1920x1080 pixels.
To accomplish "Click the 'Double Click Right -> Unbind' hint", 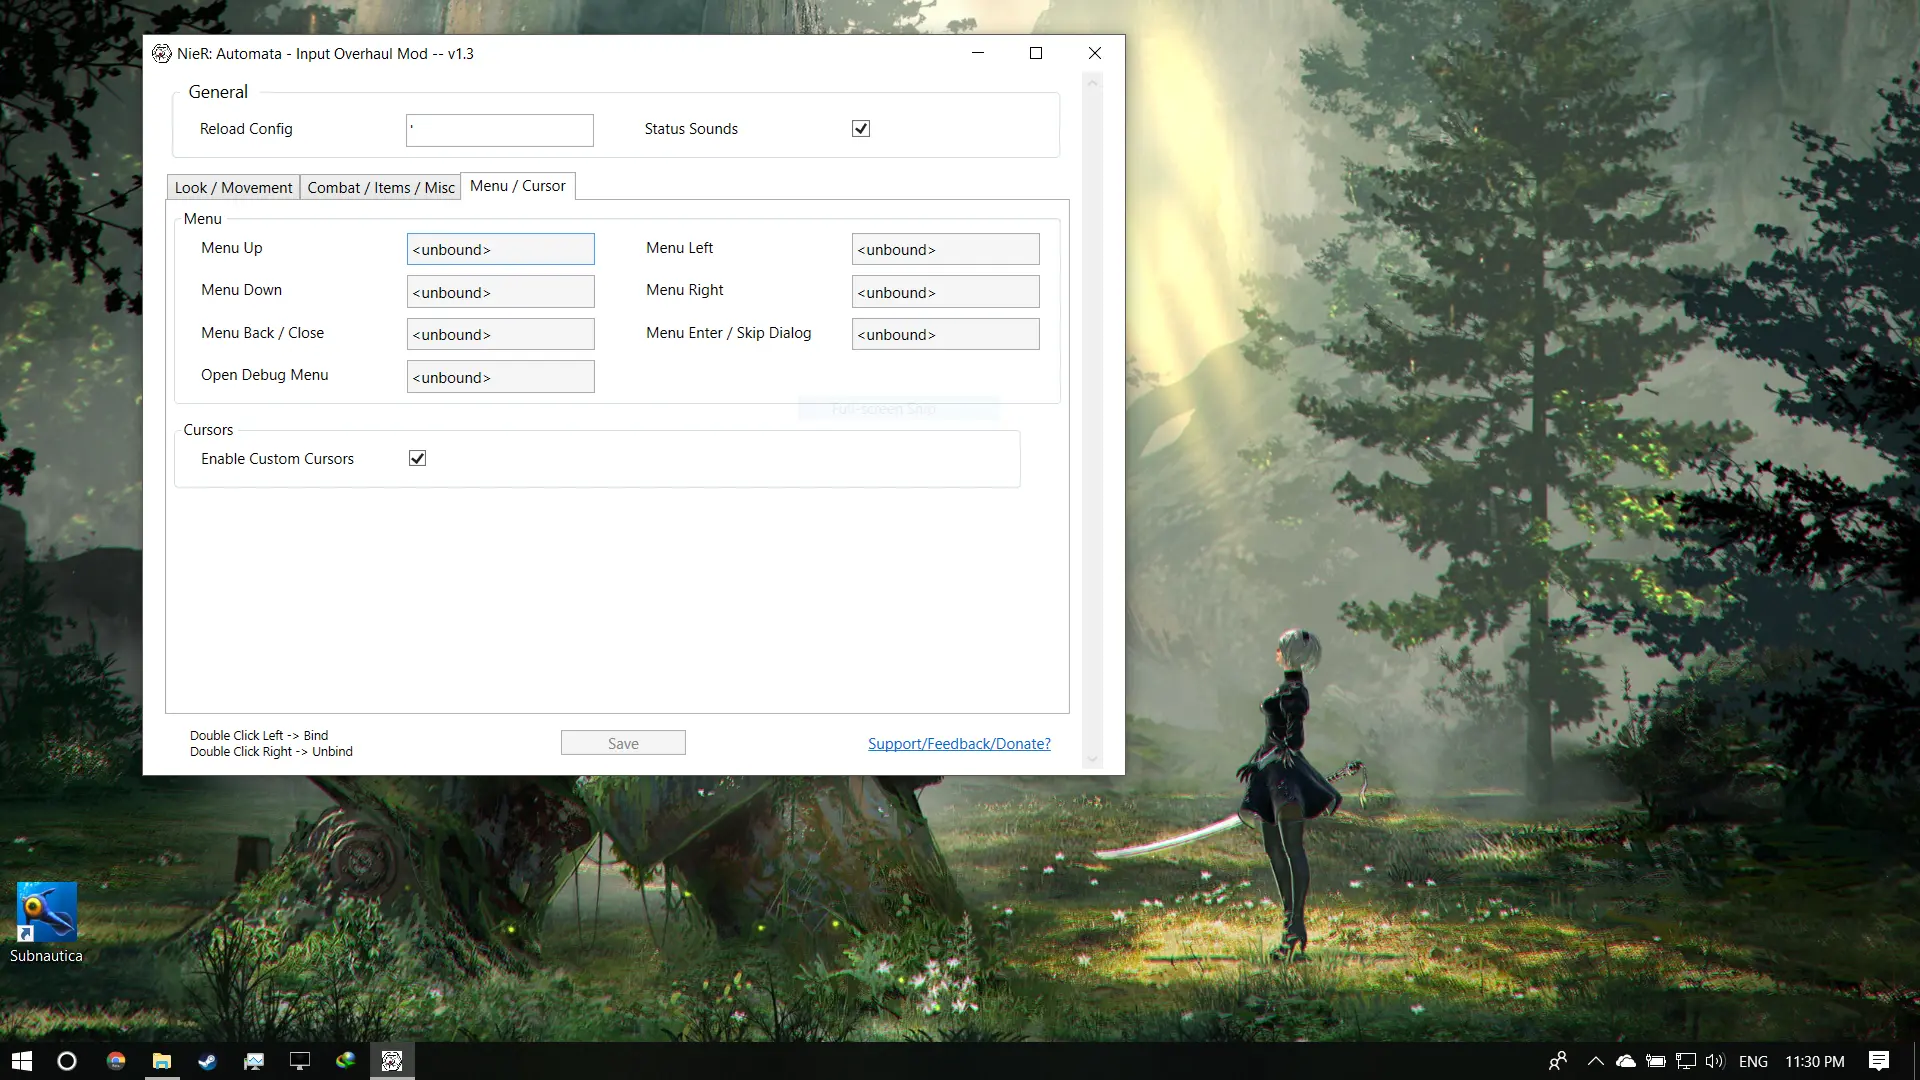I will (271, 751).
